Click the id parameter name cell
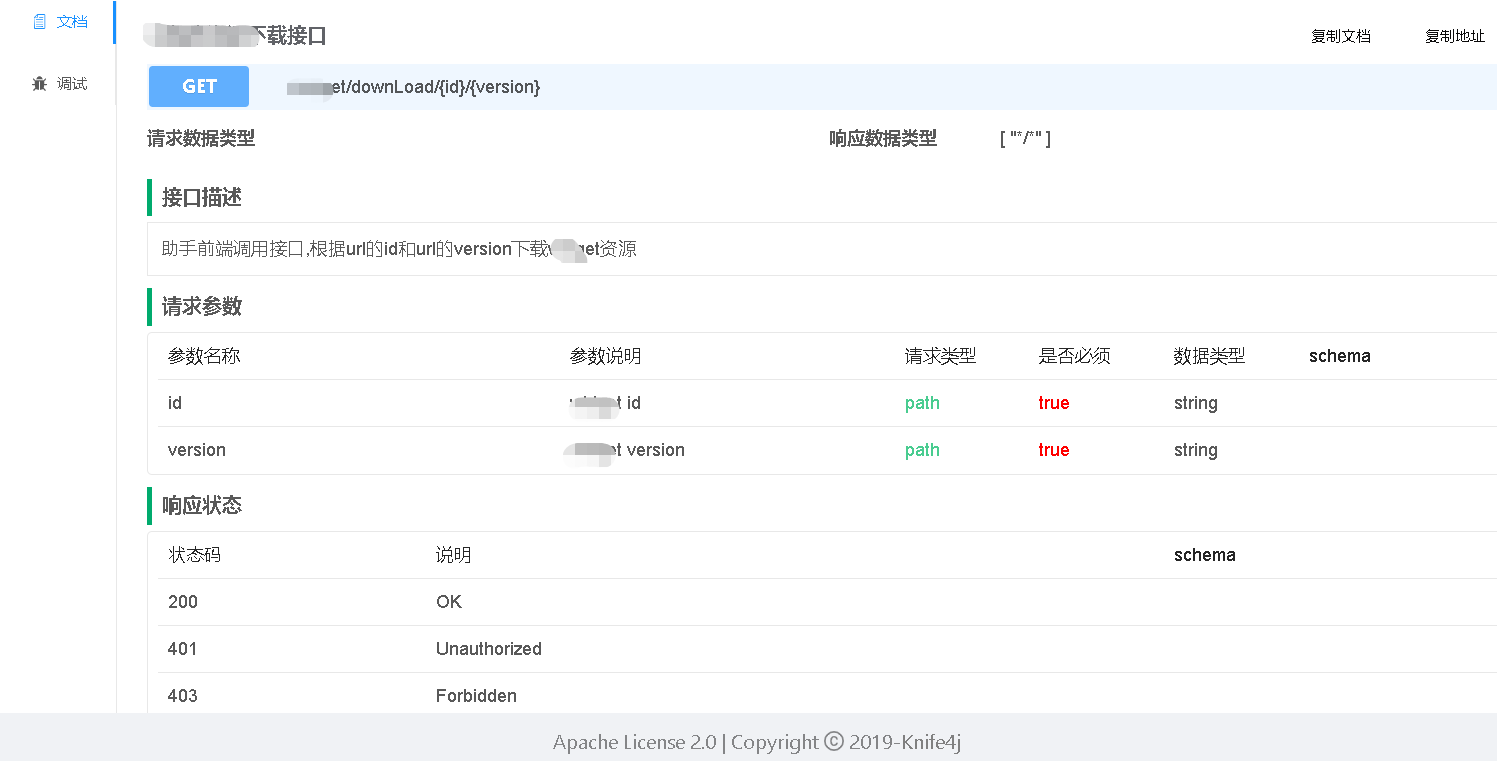Image resolution: width=1497 pixels, height=761 pixels. pyautogui.click(x=175, y=403)
